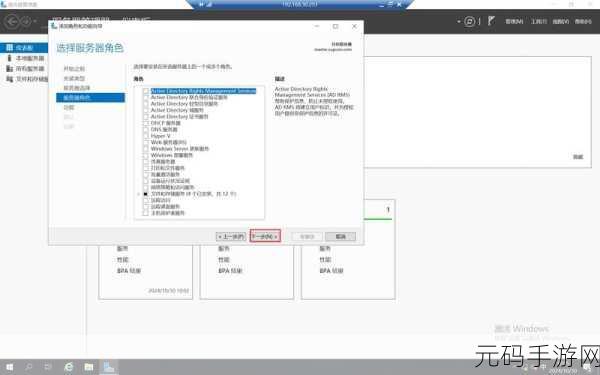Select the Windows Server 更新服务 role text
The image size is (600, 375).
pos(180,149)
